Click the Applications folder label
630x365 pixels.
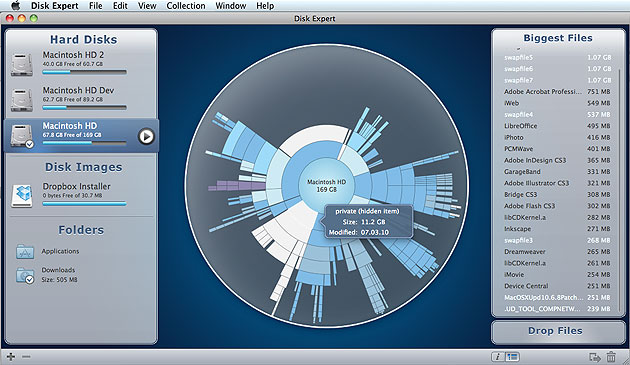[60, 251]
